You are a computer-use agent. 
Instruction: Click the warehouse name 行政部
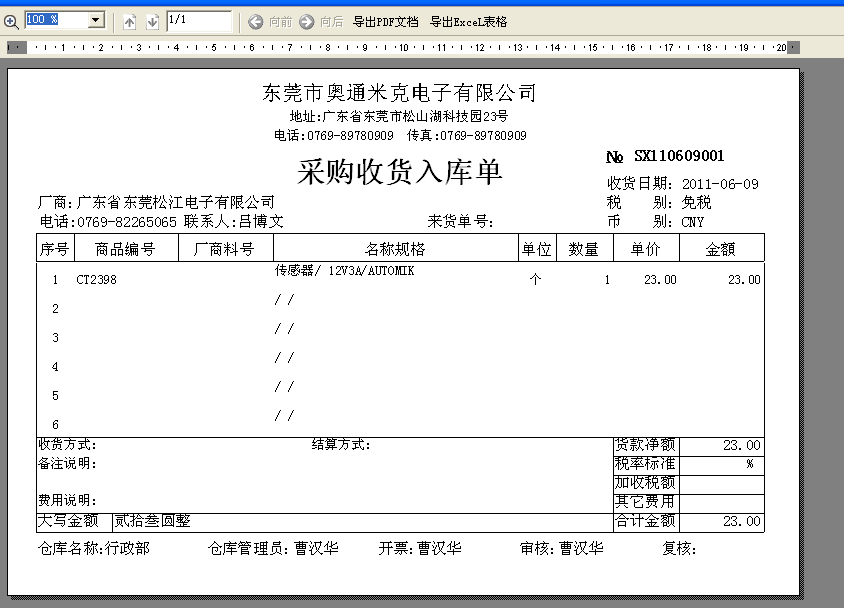128,548
